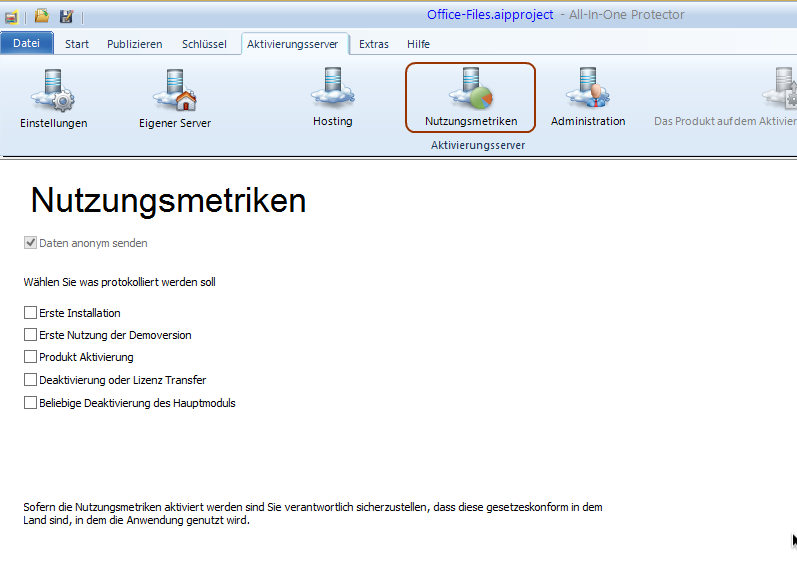Toggle the Produkt Aktivierung checkbox
The image size is (797, 577).
[x=30, y=357]
